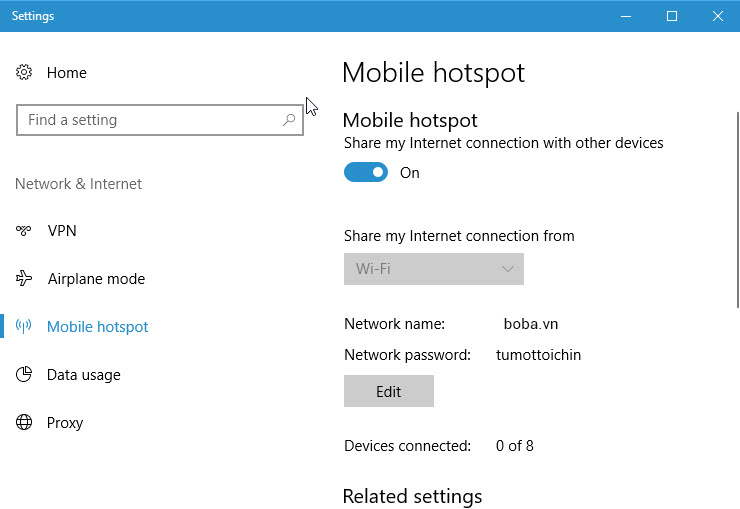Screen dimensions: 740x509
Task: Click the Data usage pie icon
Action: (x=24, y=375)
